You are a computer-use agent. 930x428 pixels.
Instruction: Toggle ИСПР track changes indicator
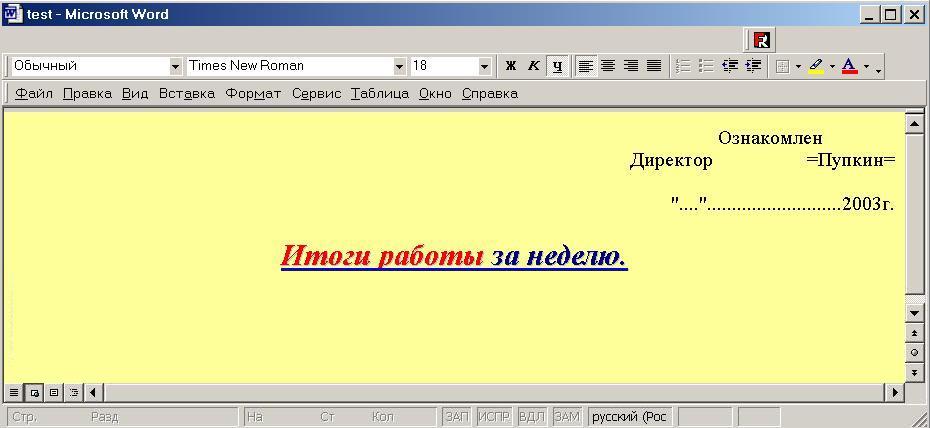pos(495,417)
